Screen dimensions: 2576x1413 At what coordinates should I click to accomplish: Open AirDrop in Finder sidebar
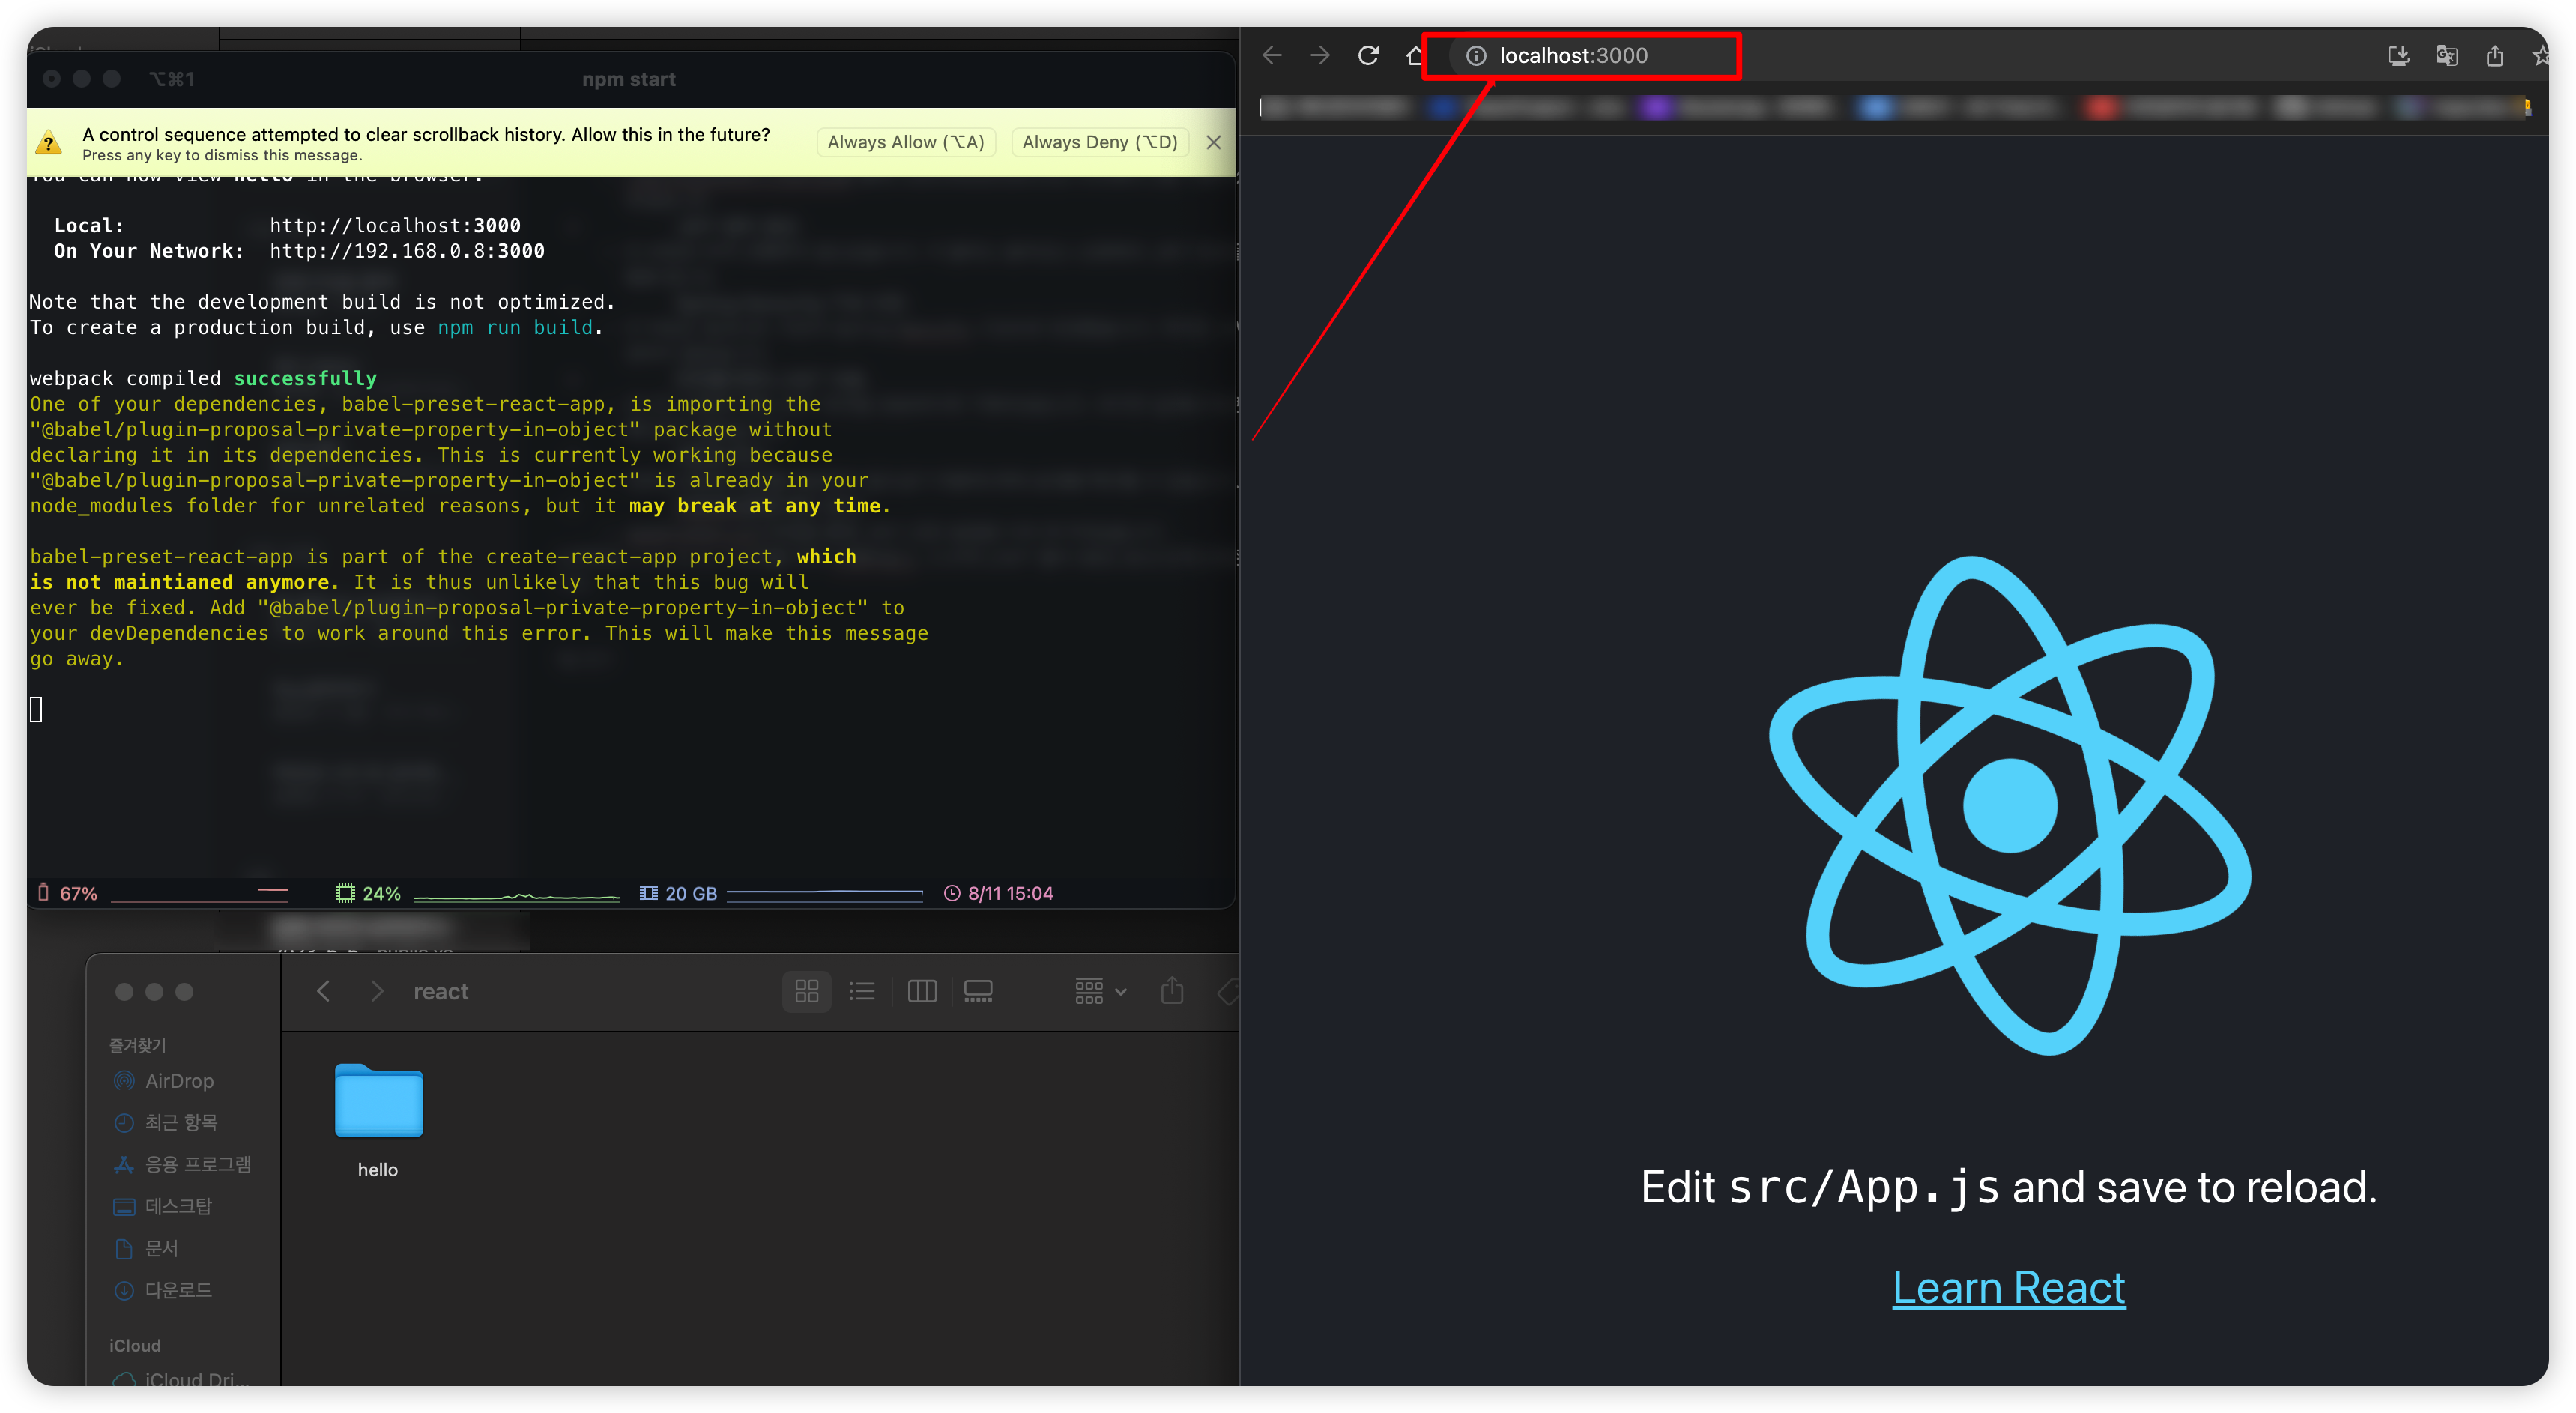178,1081
